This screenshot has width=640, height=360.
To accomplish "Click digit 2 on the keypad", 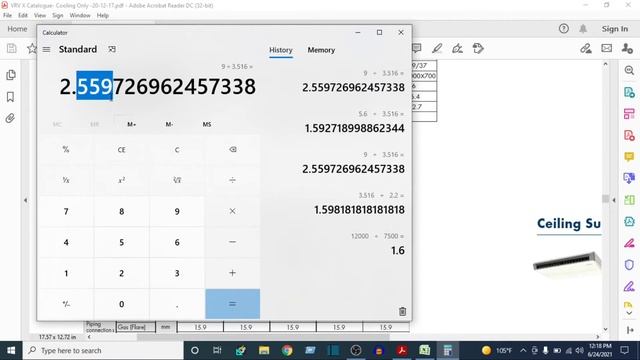I will (x=122, y=273).
